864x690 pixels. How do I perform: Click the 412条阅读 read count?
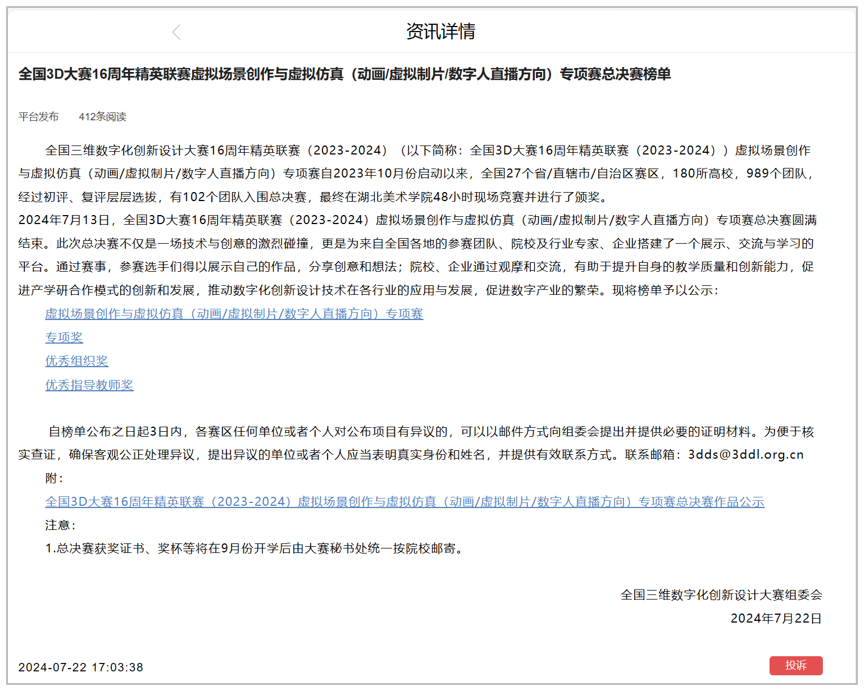pos(102,117)
